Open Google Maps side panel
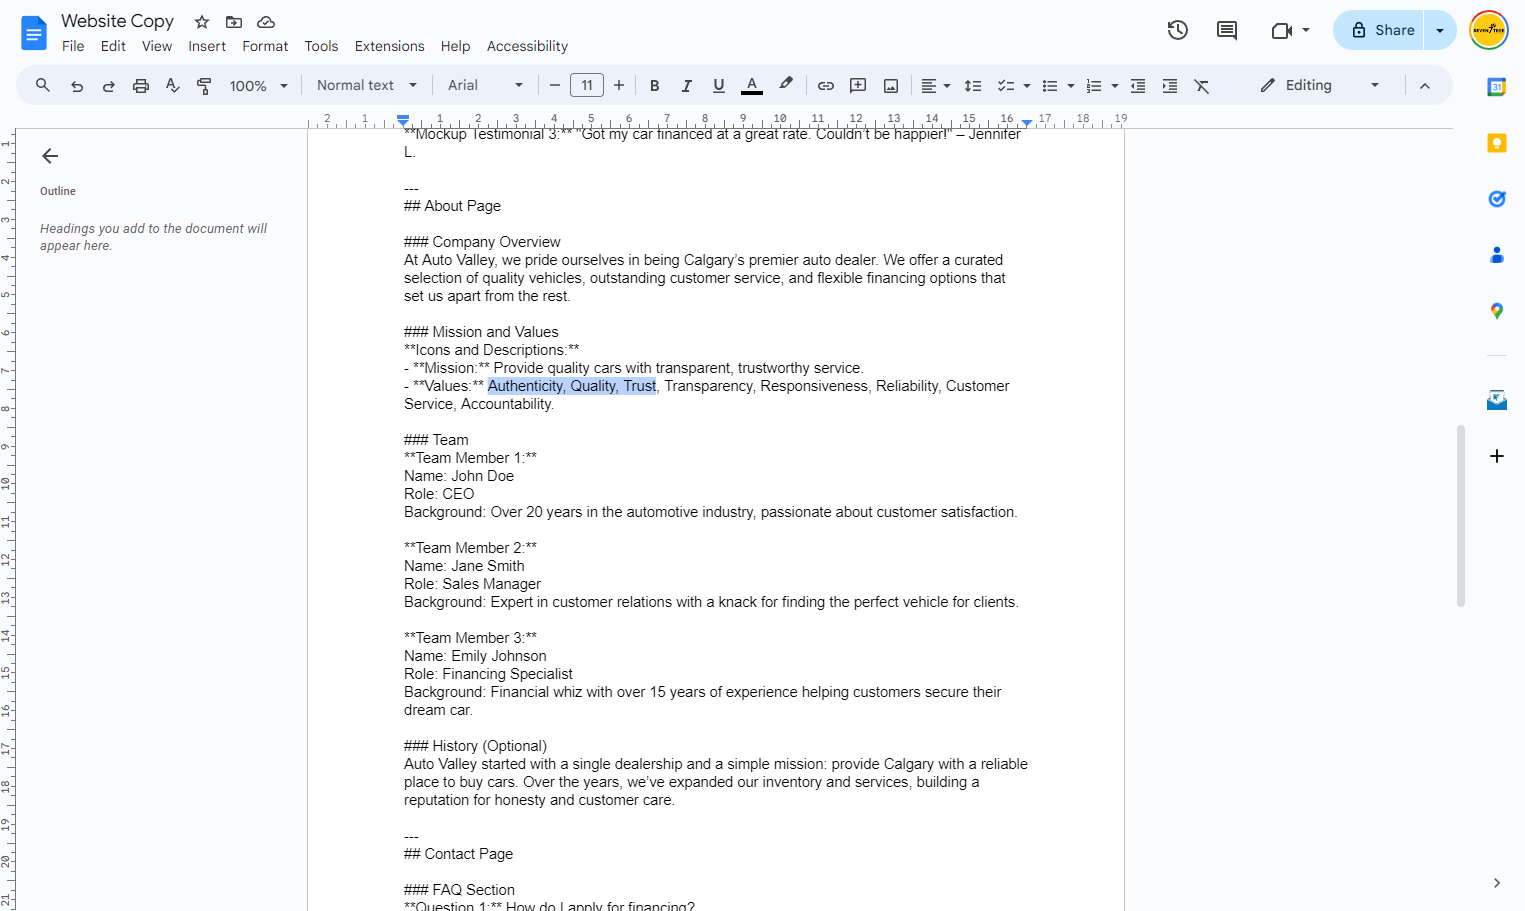This screenshot has width=1525, height=911. click(x=1497, y=311)
